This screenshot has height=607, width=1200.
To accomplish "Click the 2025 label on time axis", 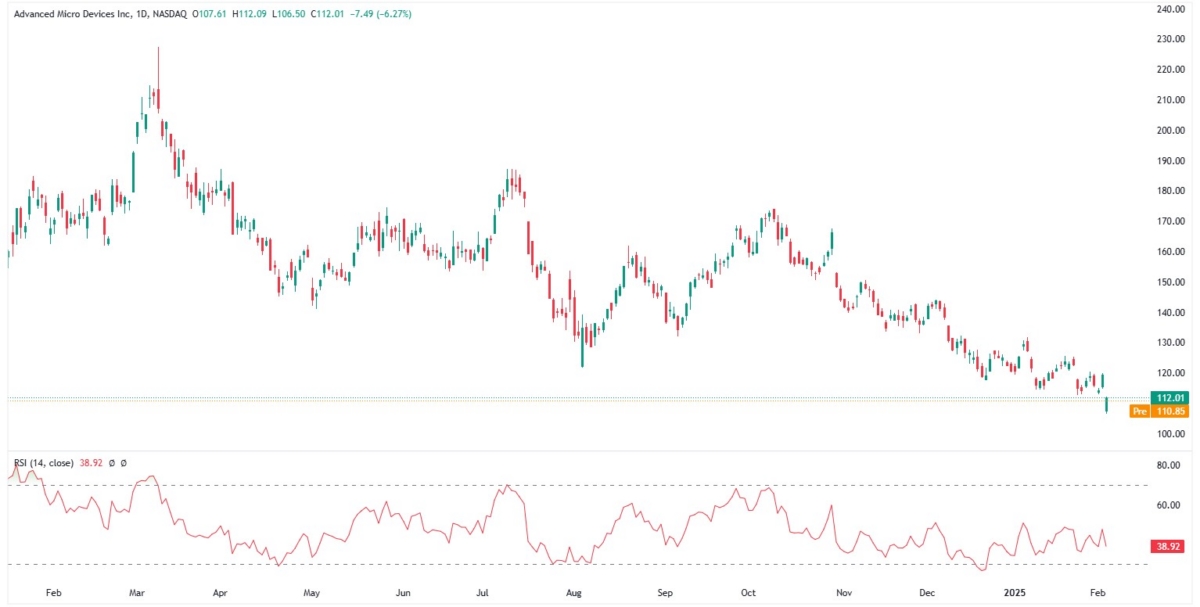I will (x=1015, y=592).
